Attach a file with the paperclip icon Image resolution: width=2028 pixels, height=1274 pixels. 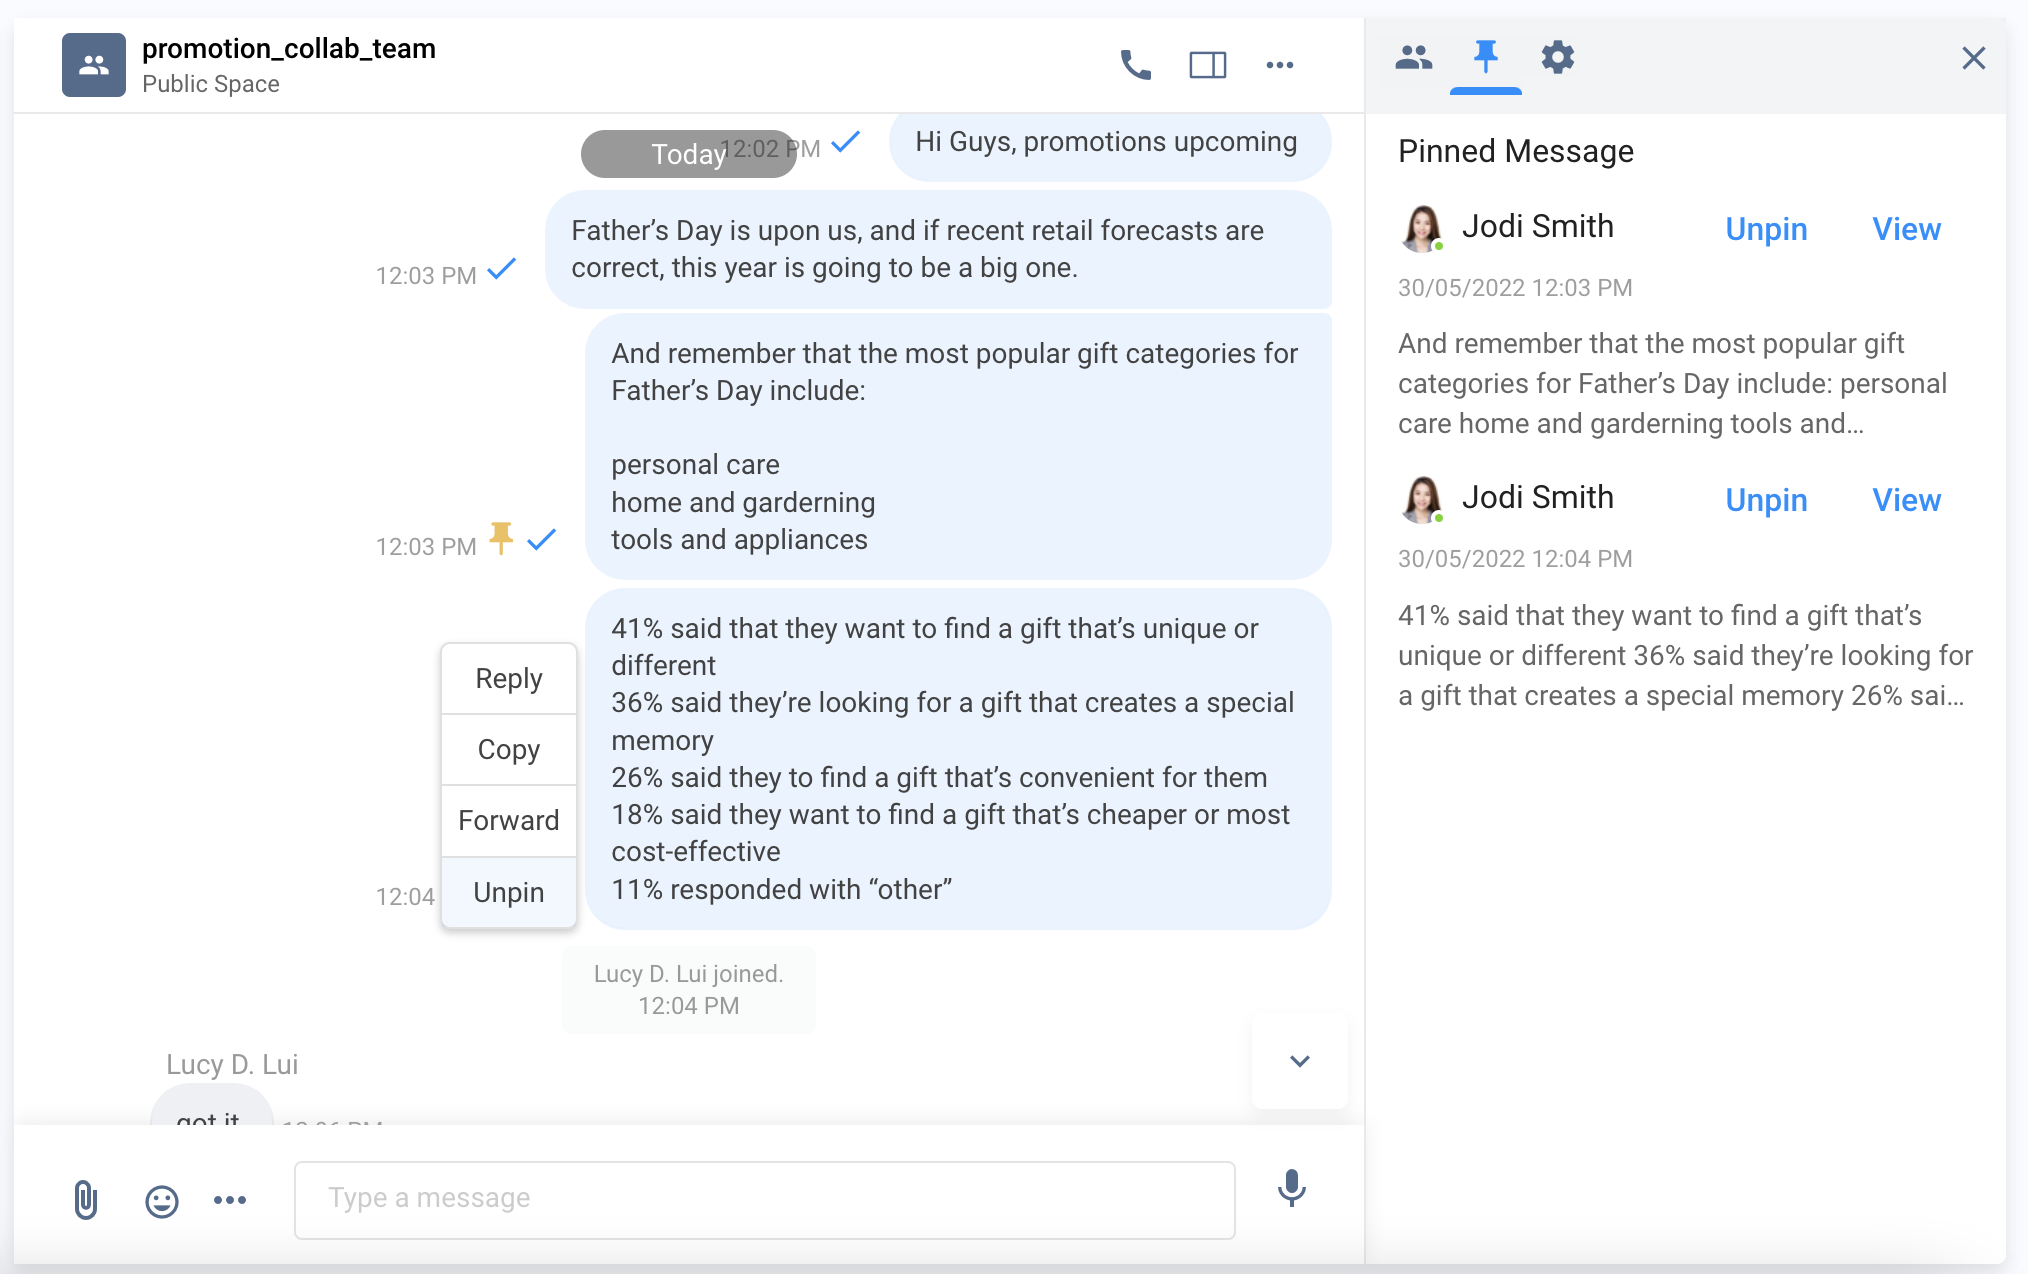86,1199
